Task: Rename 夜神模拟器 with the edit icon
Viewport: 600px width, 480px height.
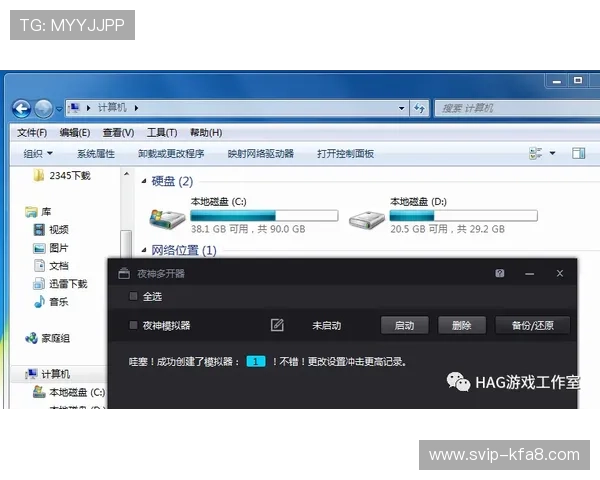Action: pos(277,325)
